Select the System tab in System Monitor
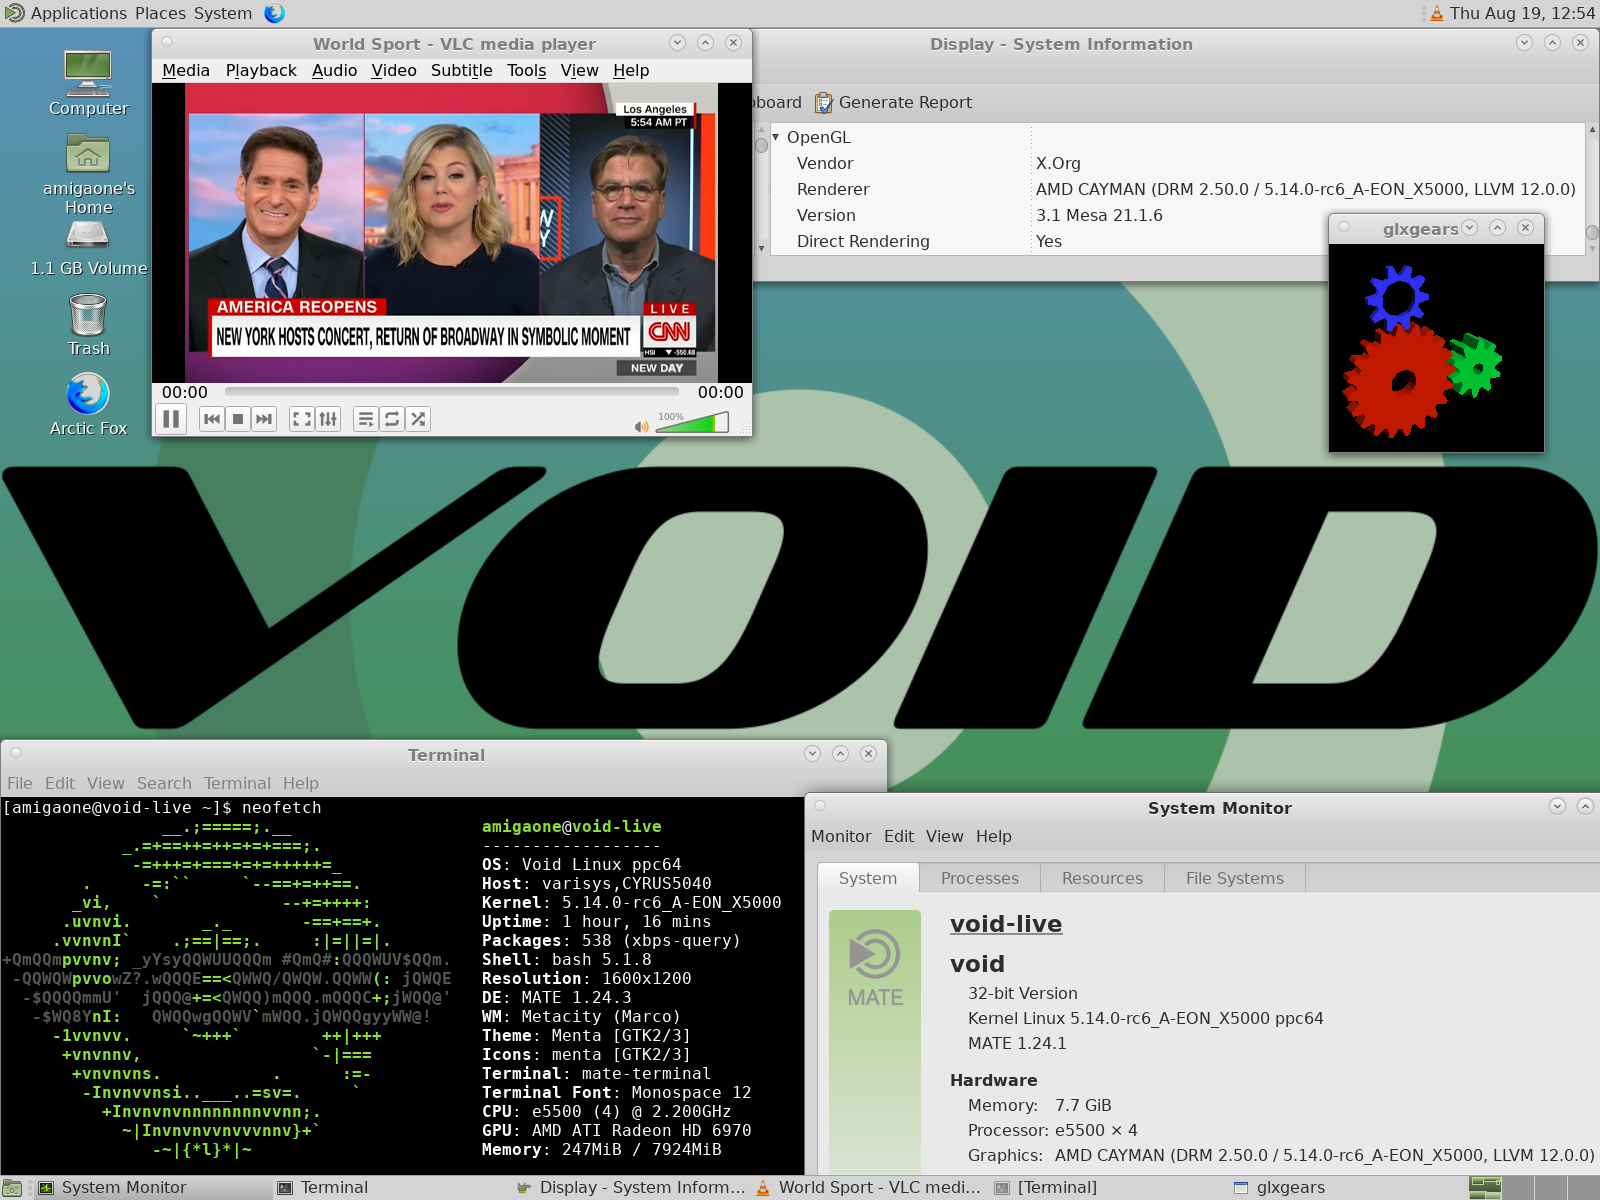 pos(868,878)
